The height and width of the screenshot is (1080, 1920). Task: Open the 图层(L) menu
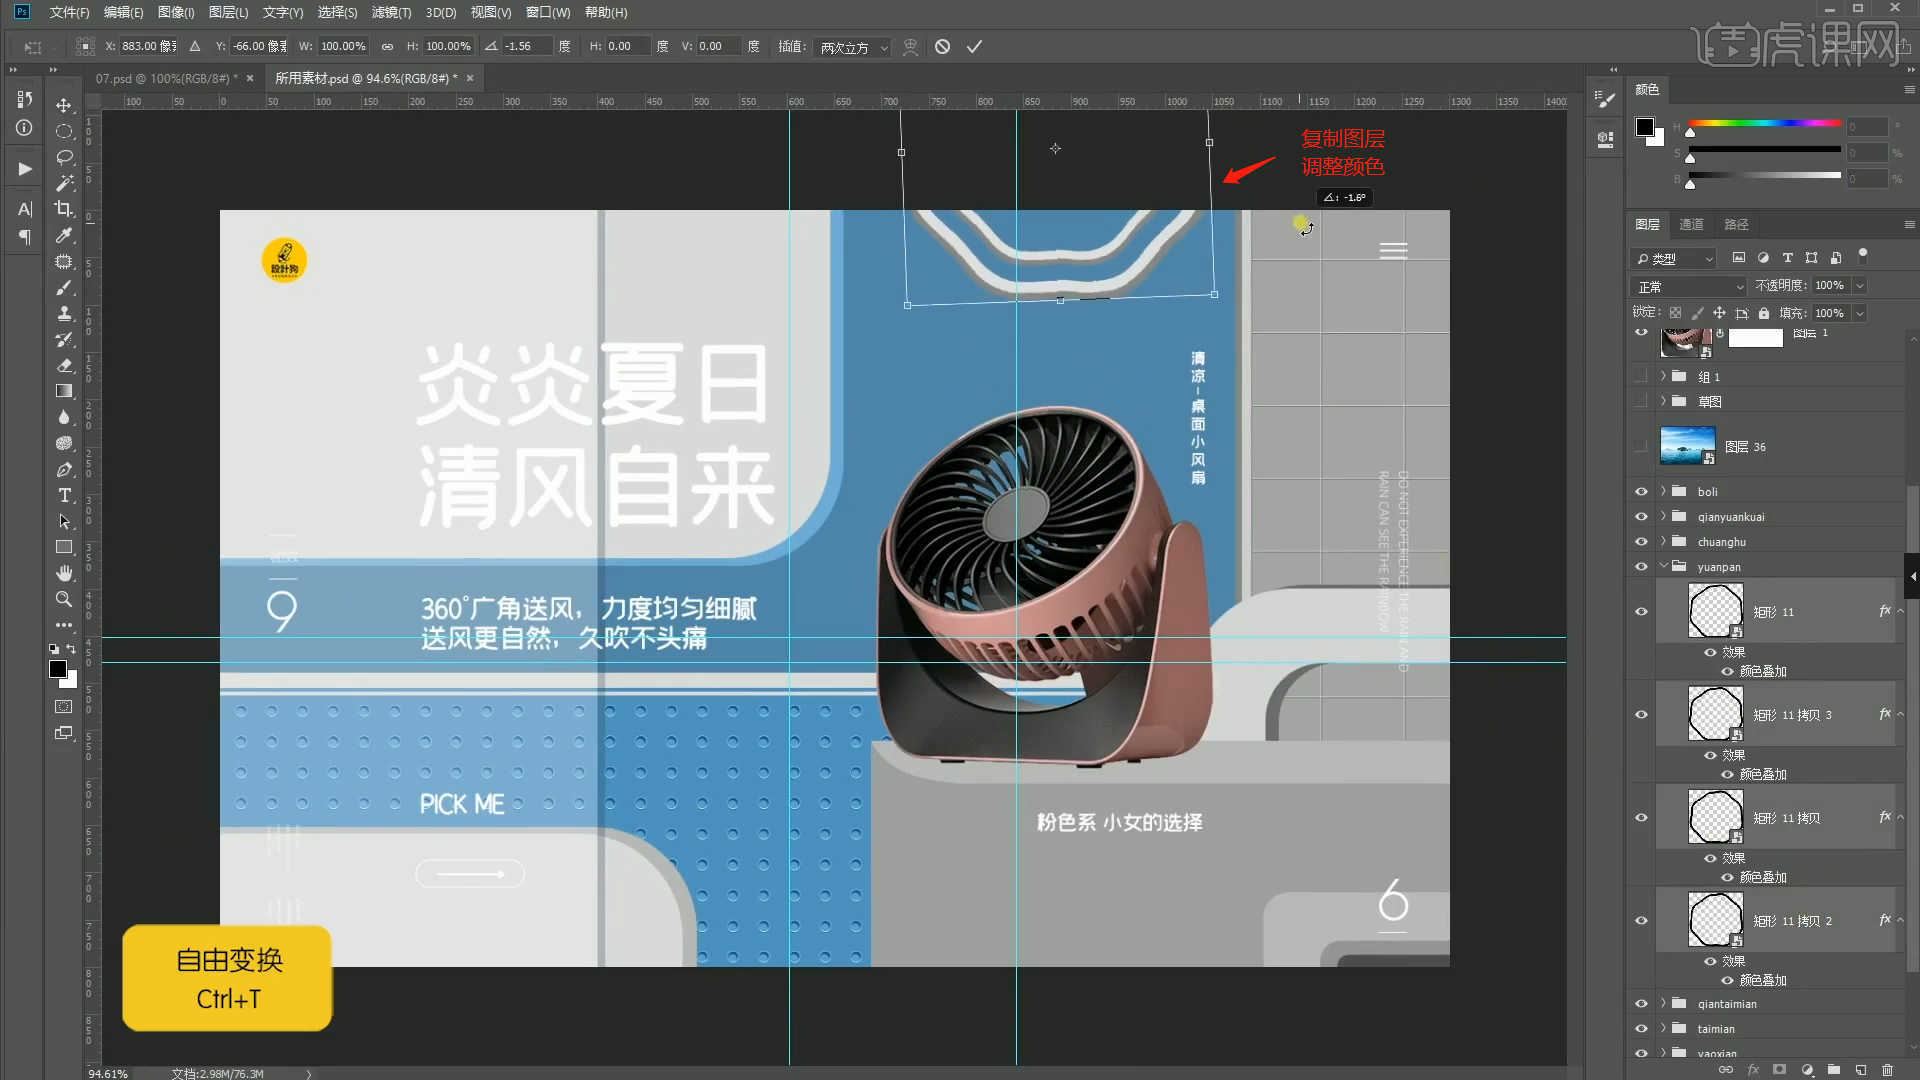[228, 12]
